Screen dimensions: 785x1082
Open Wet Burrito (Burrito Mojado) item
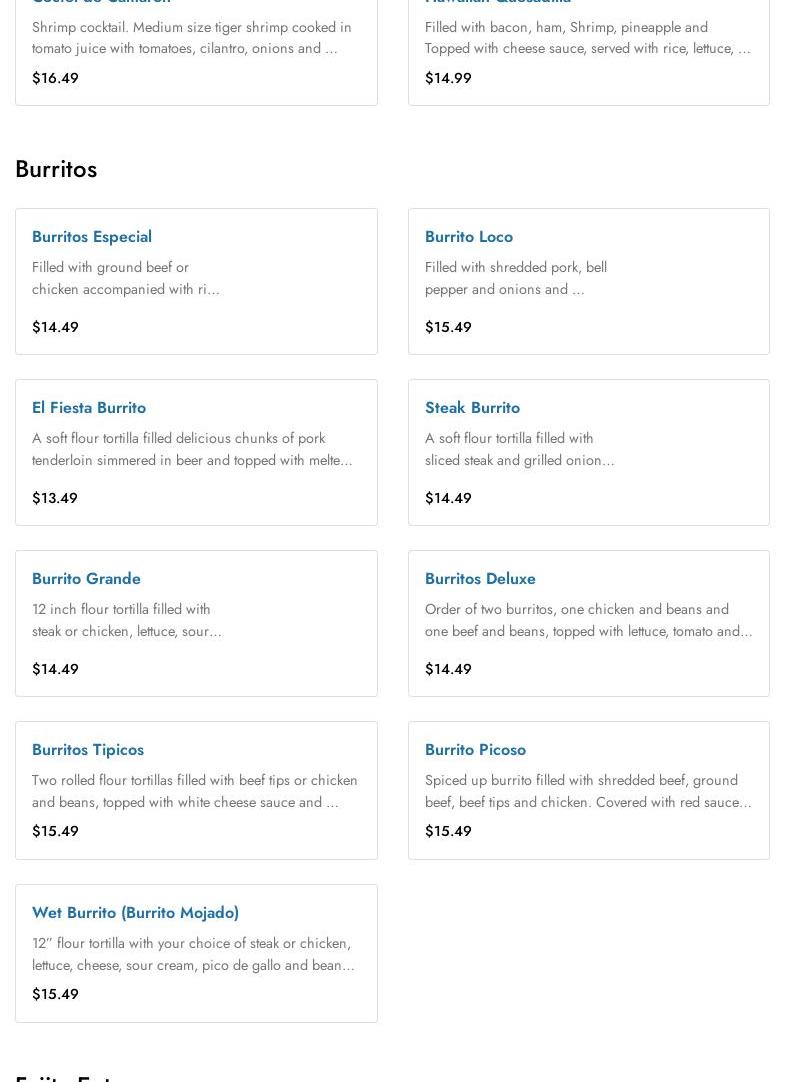point(135,913)
